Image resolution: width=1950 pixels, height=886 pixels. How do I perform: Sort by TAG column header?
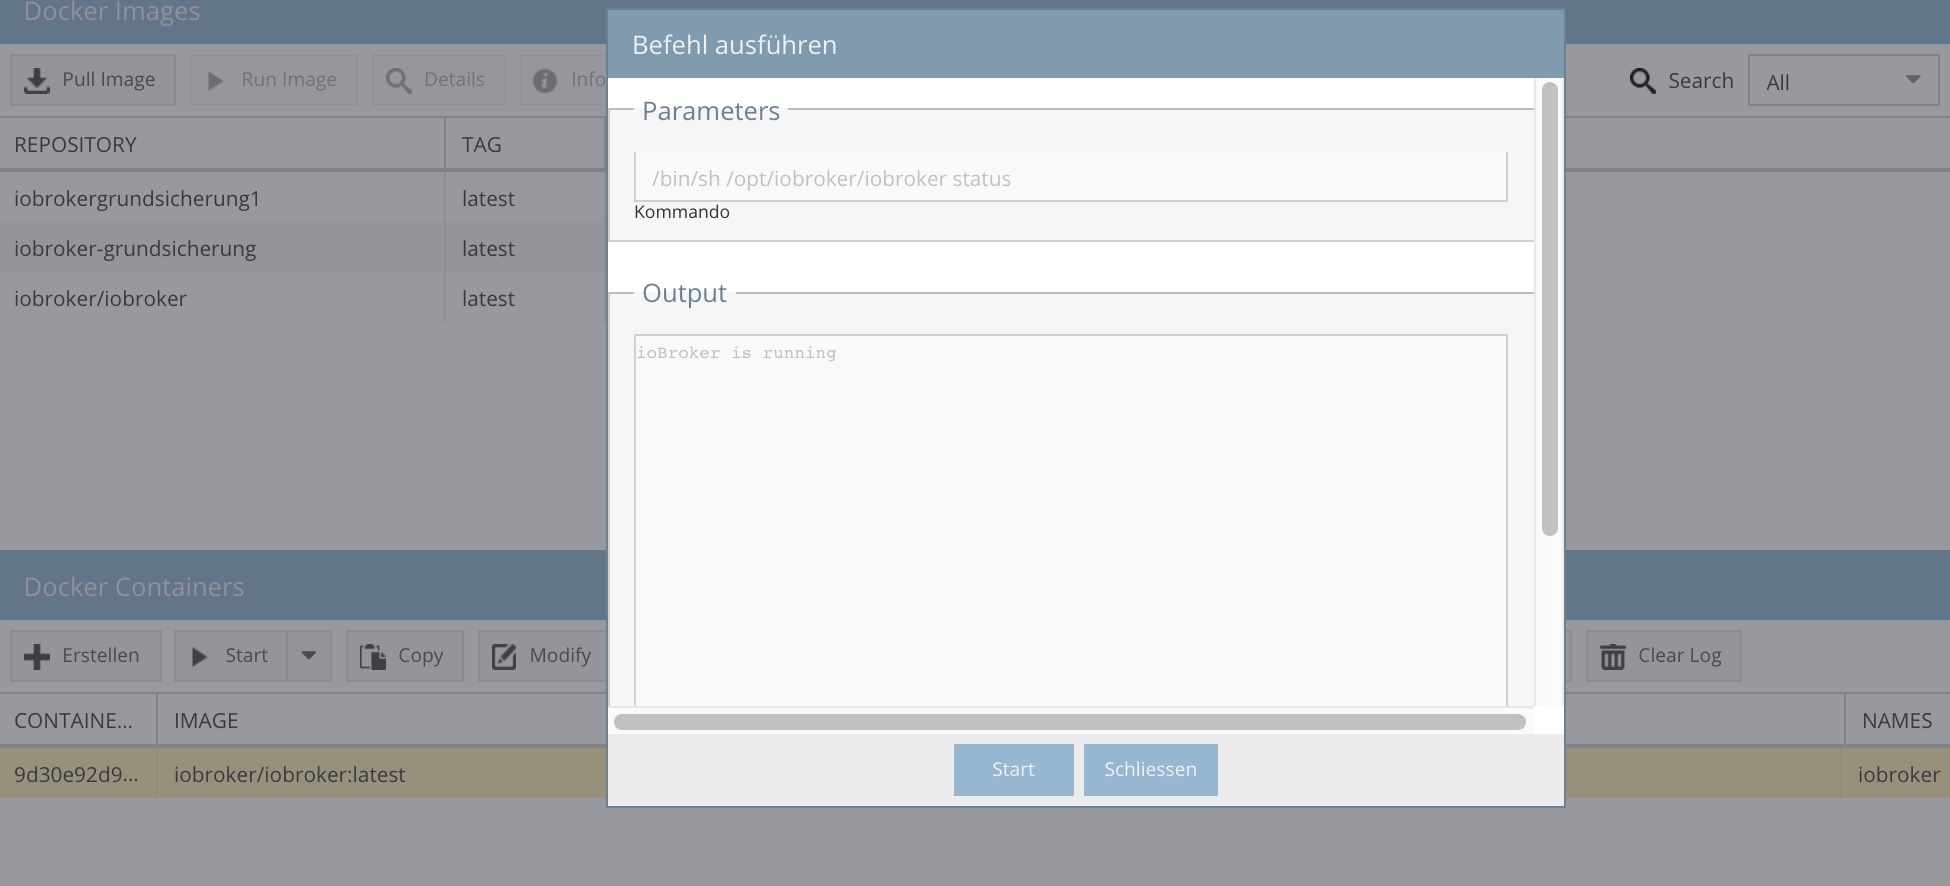point(525,145)
